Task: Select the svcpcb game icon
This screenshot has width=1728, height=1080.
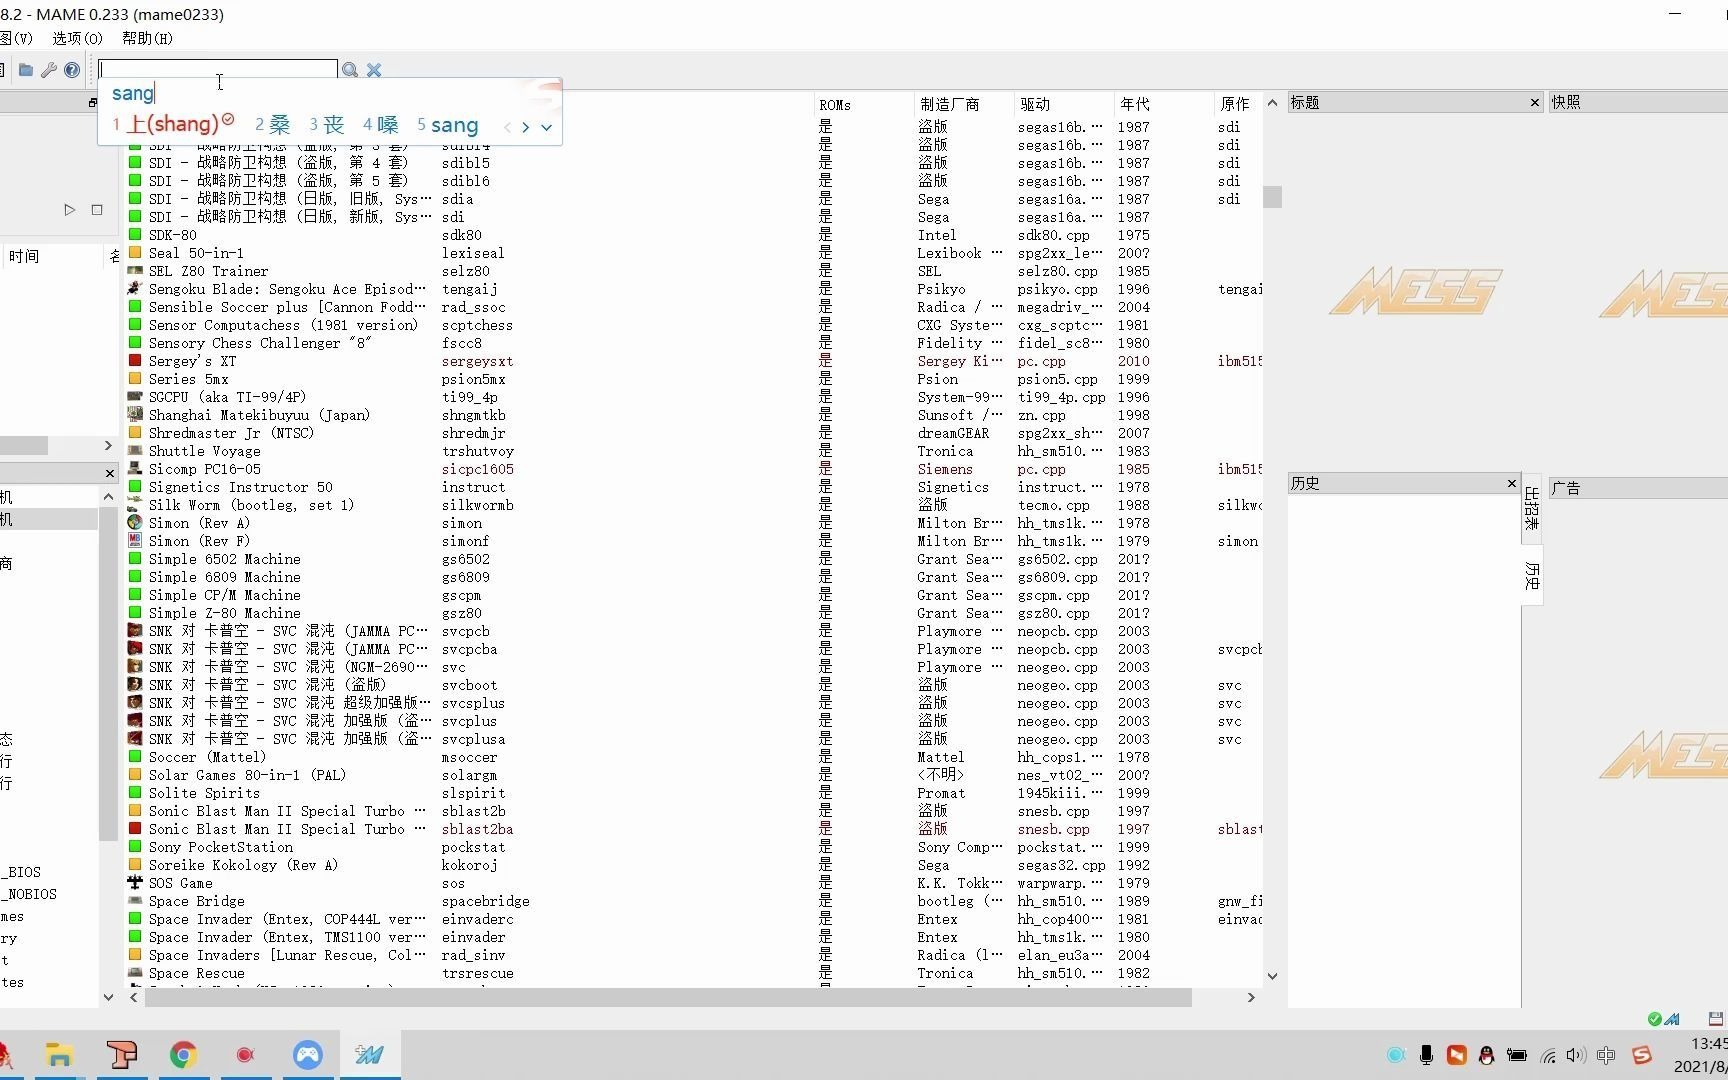Action: point(135,631)
